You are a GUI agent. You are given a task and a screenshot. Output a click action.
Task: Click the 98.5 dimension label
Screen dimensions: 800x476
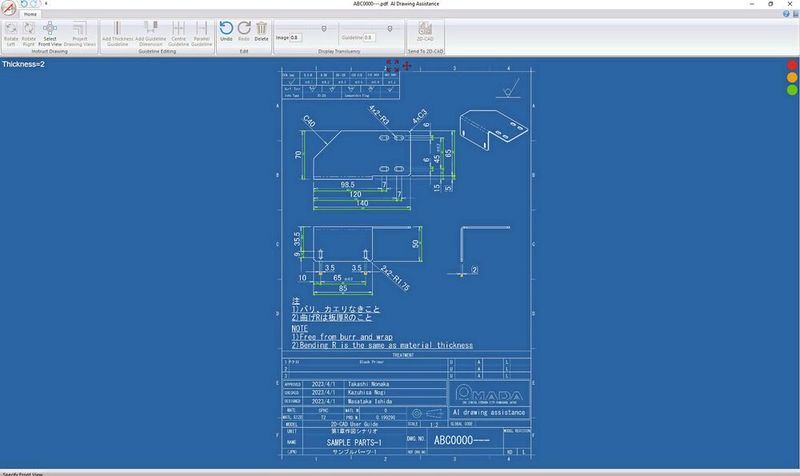coord(347,185)
